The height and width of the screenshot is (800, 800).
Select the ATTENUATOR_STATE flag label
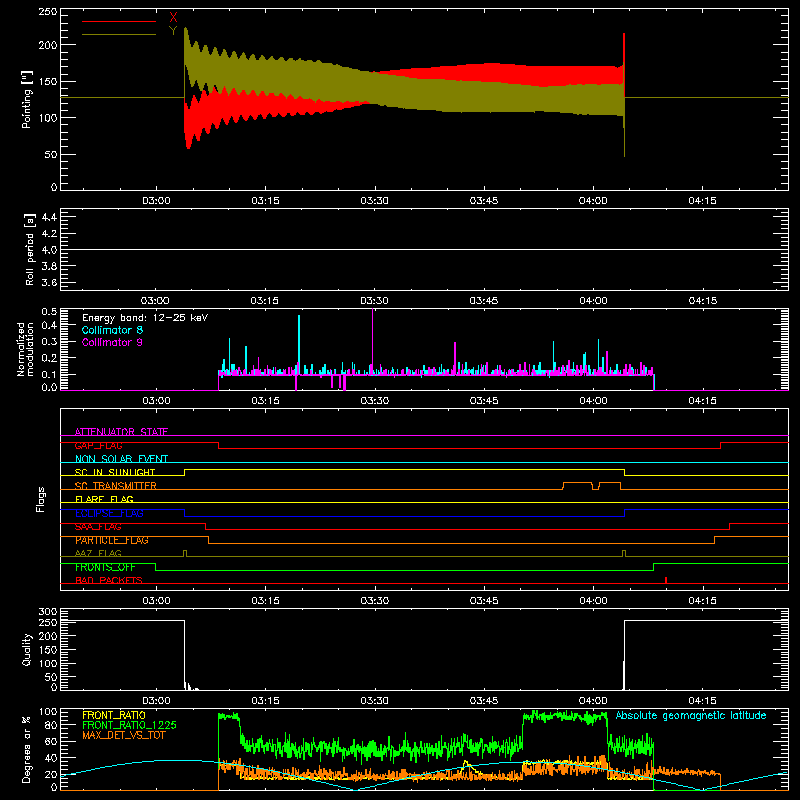121,432
